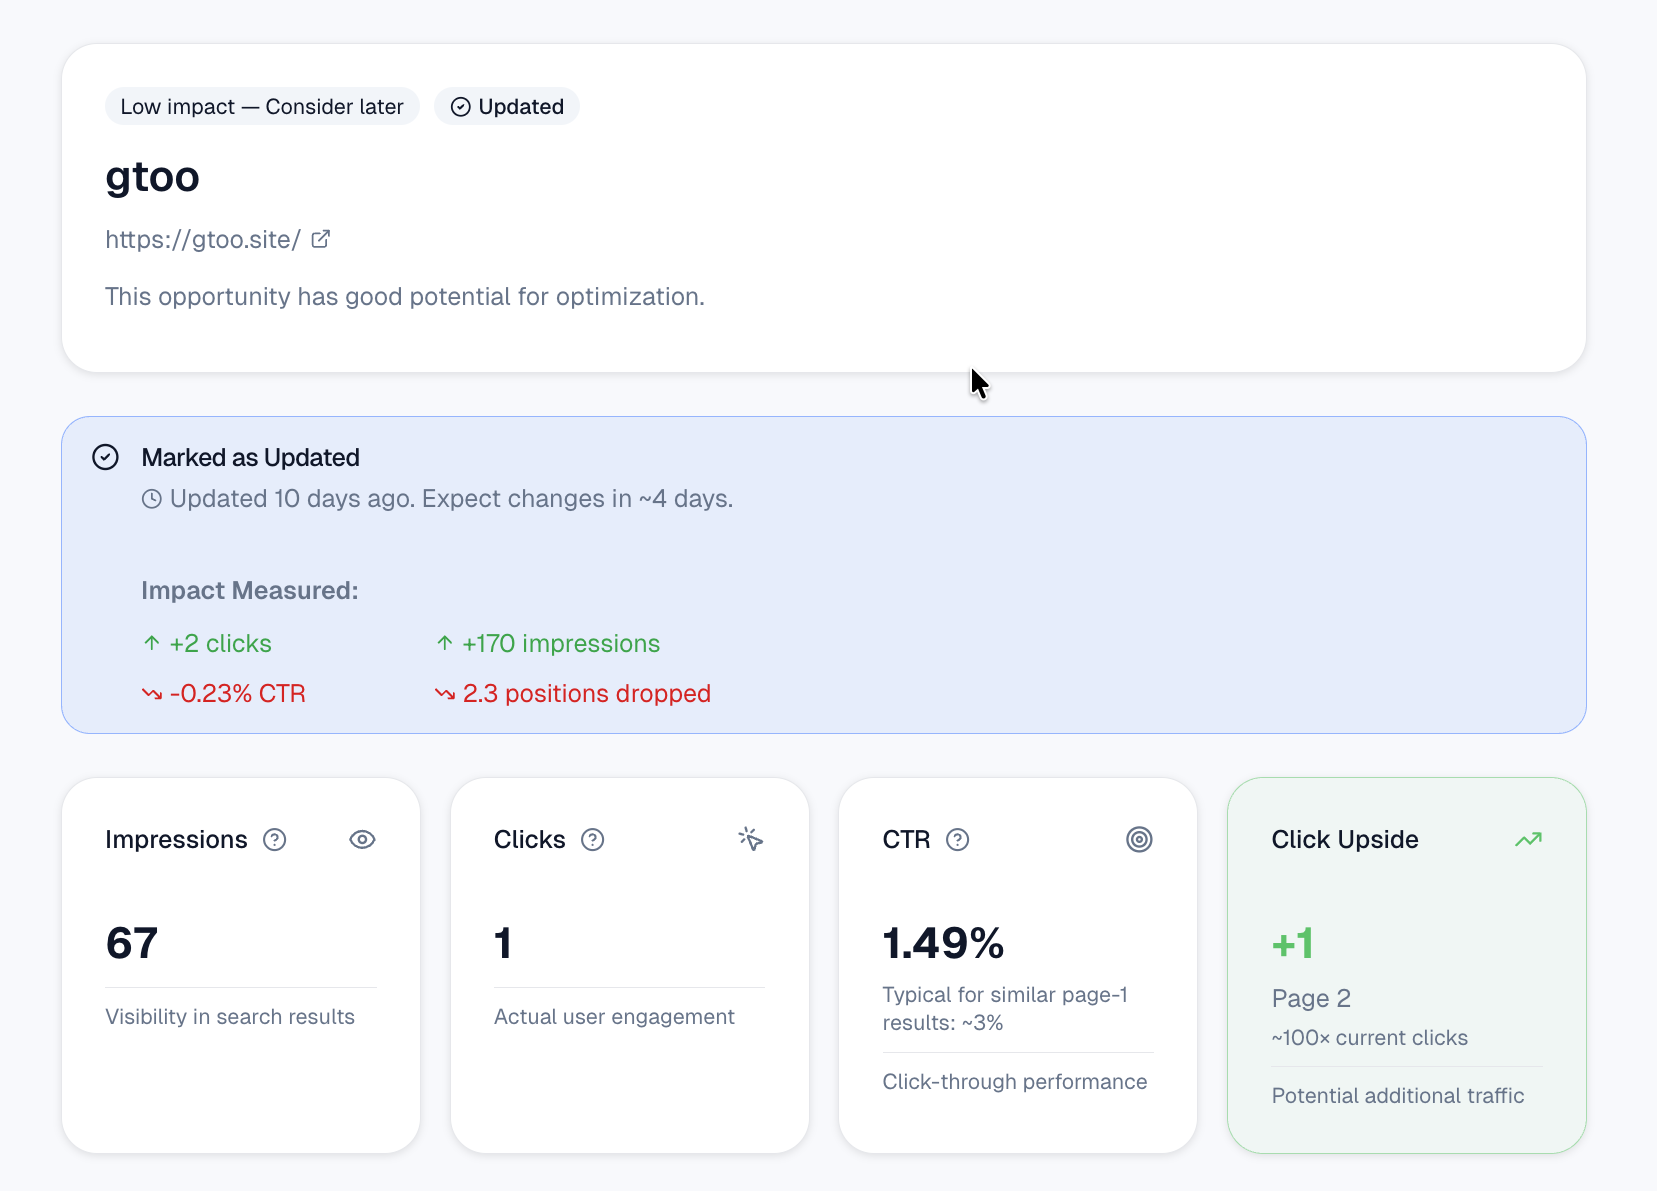Click the Click Upside card

1405,964
